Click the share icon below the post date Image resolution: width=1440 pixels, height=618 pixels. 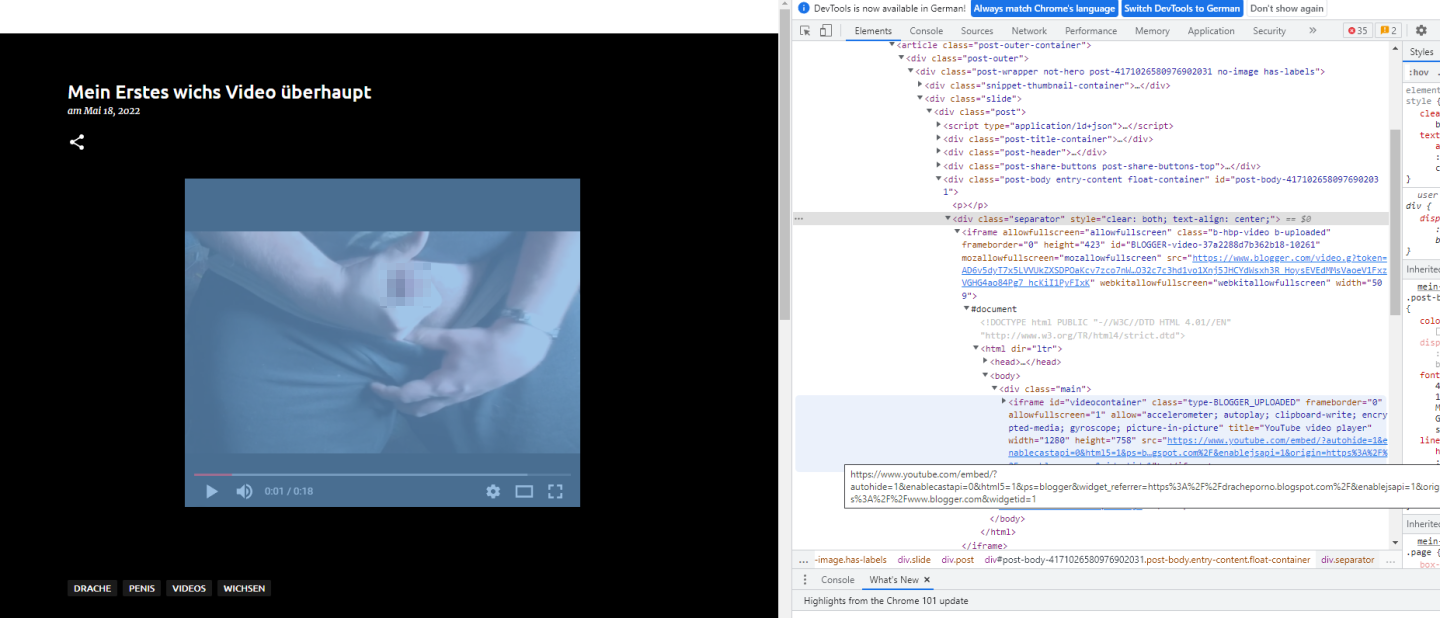[77, 142]
